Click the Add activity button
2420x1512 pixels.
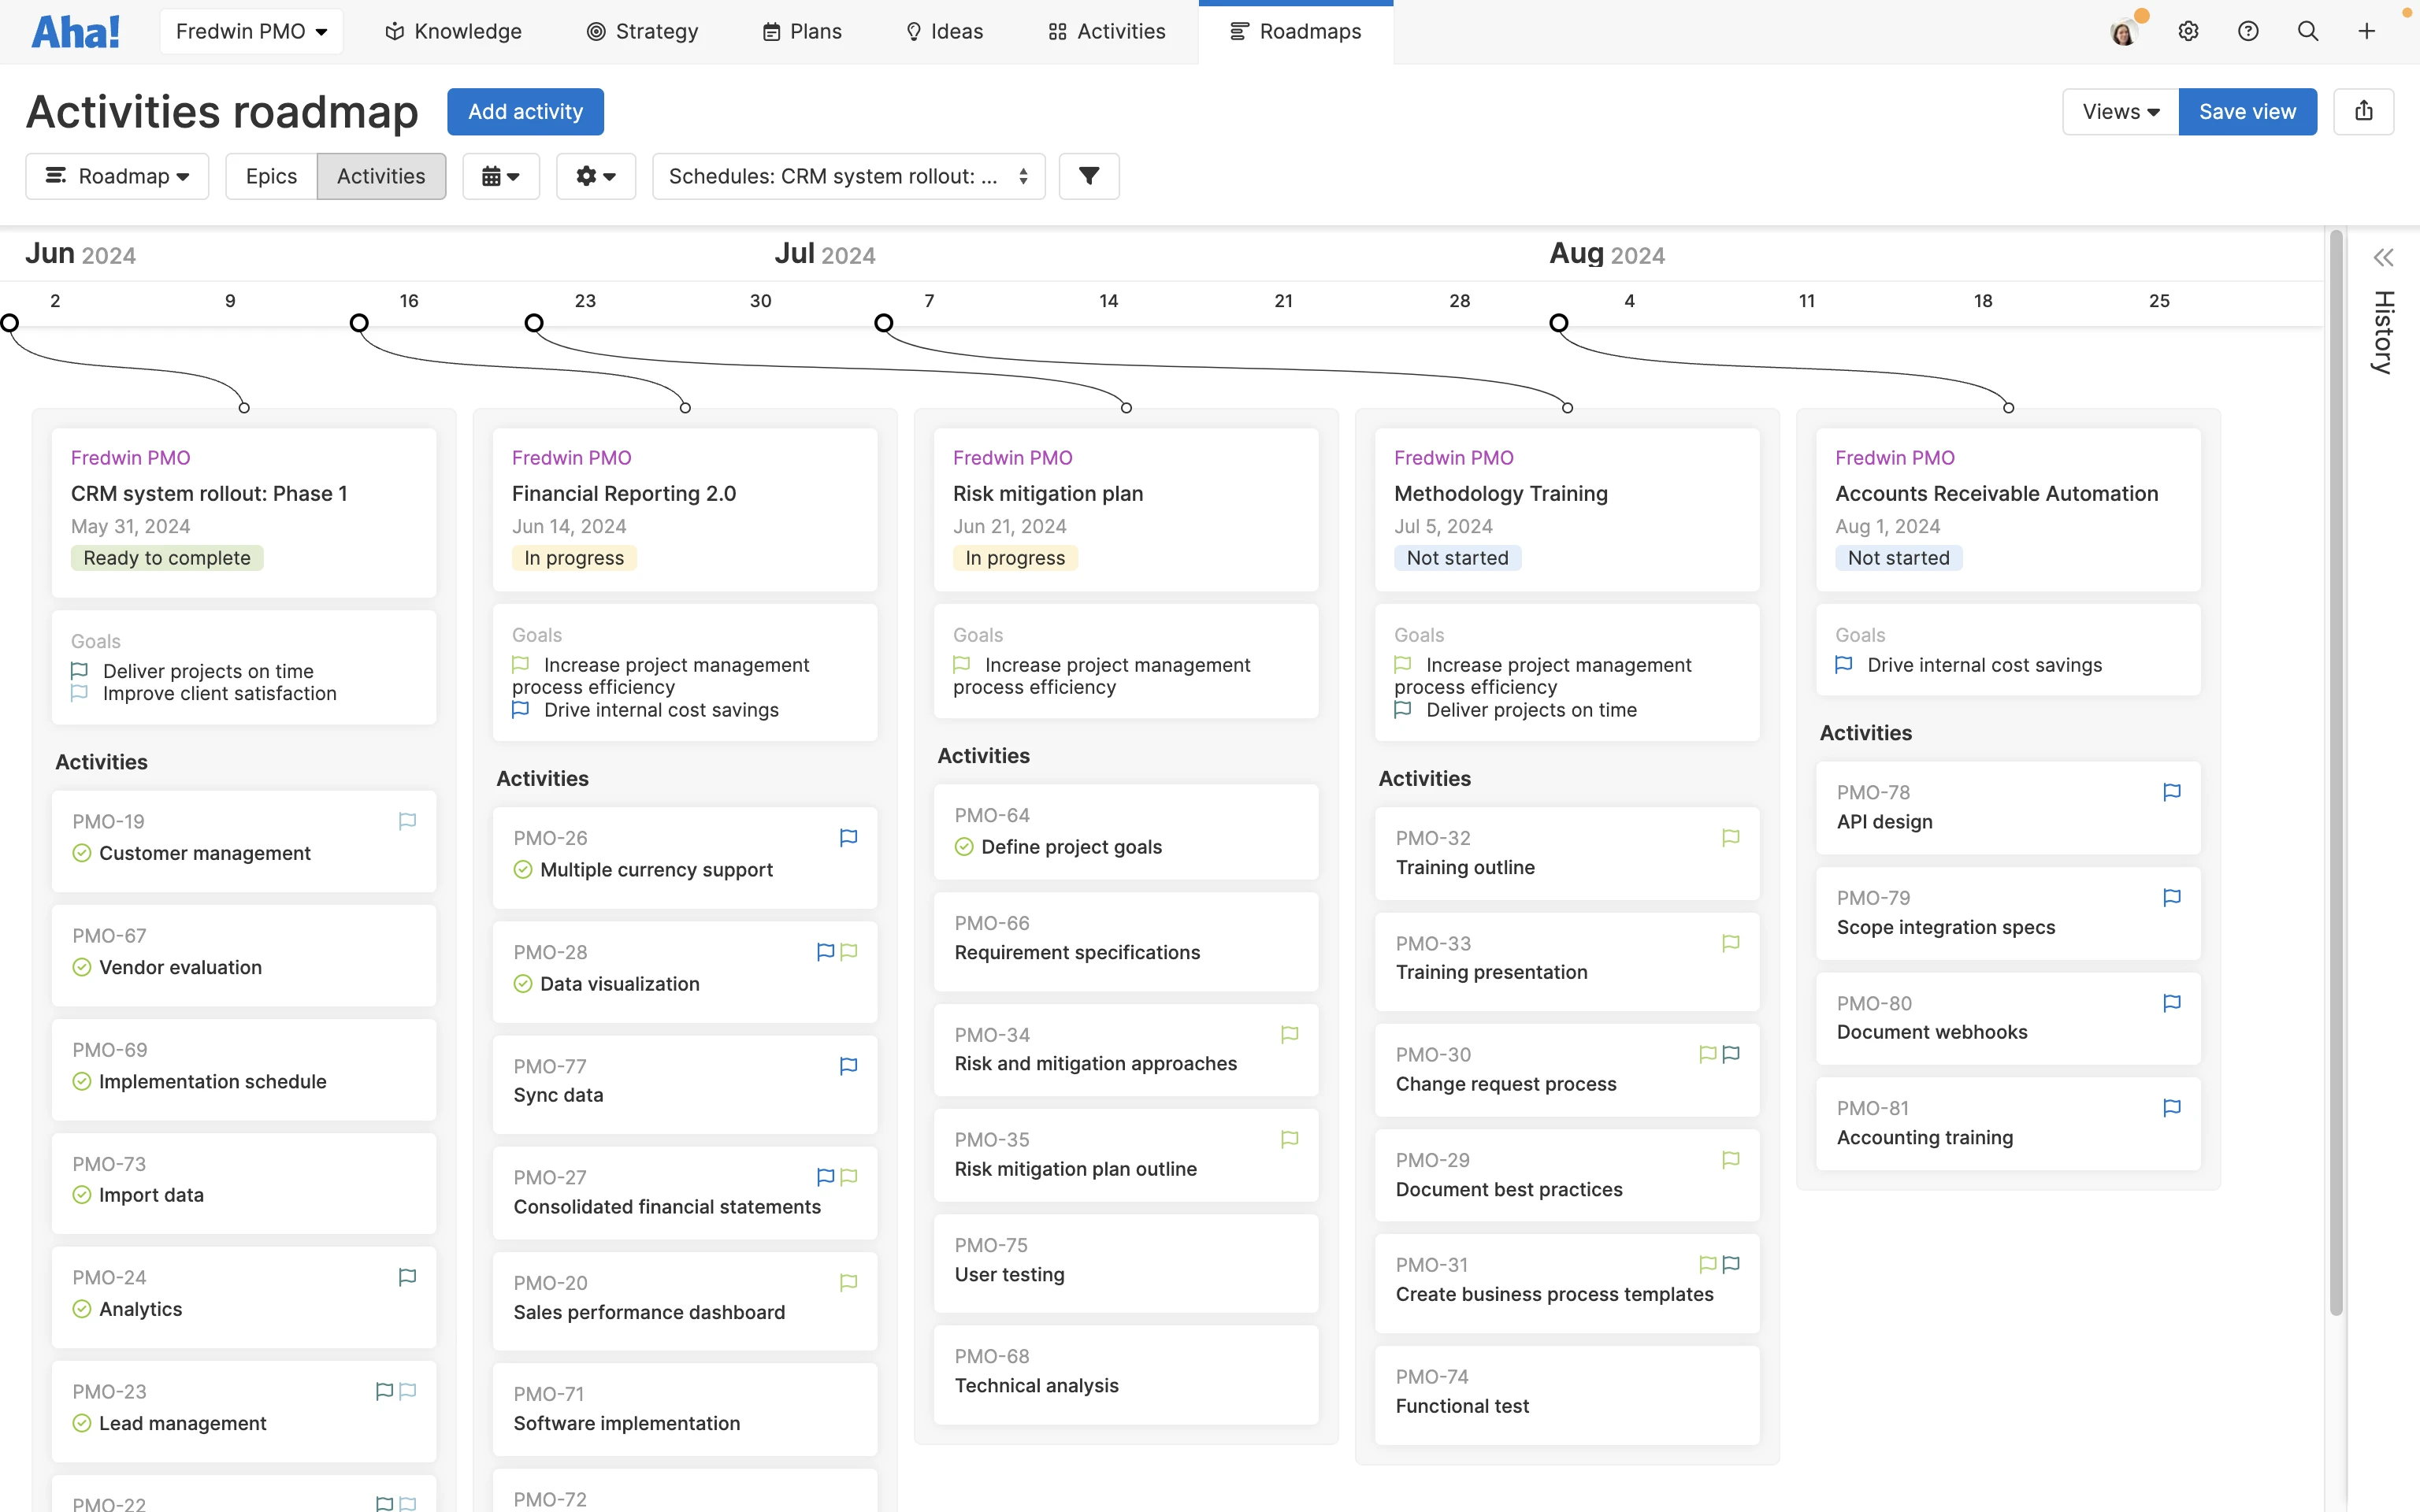click(x=525, y=111)
